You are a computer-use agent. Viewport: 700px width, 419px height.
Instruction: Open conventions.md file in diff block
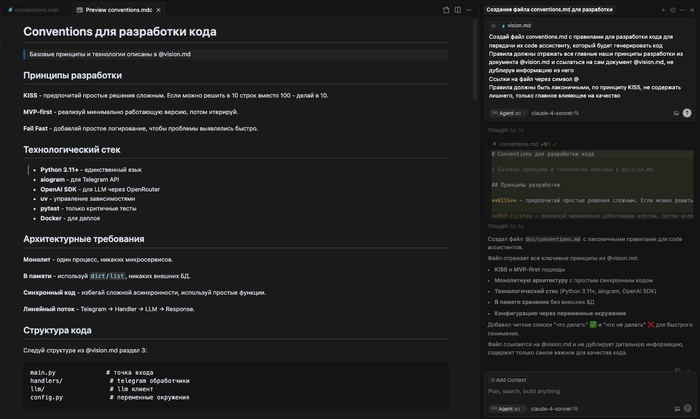(518, 144)
